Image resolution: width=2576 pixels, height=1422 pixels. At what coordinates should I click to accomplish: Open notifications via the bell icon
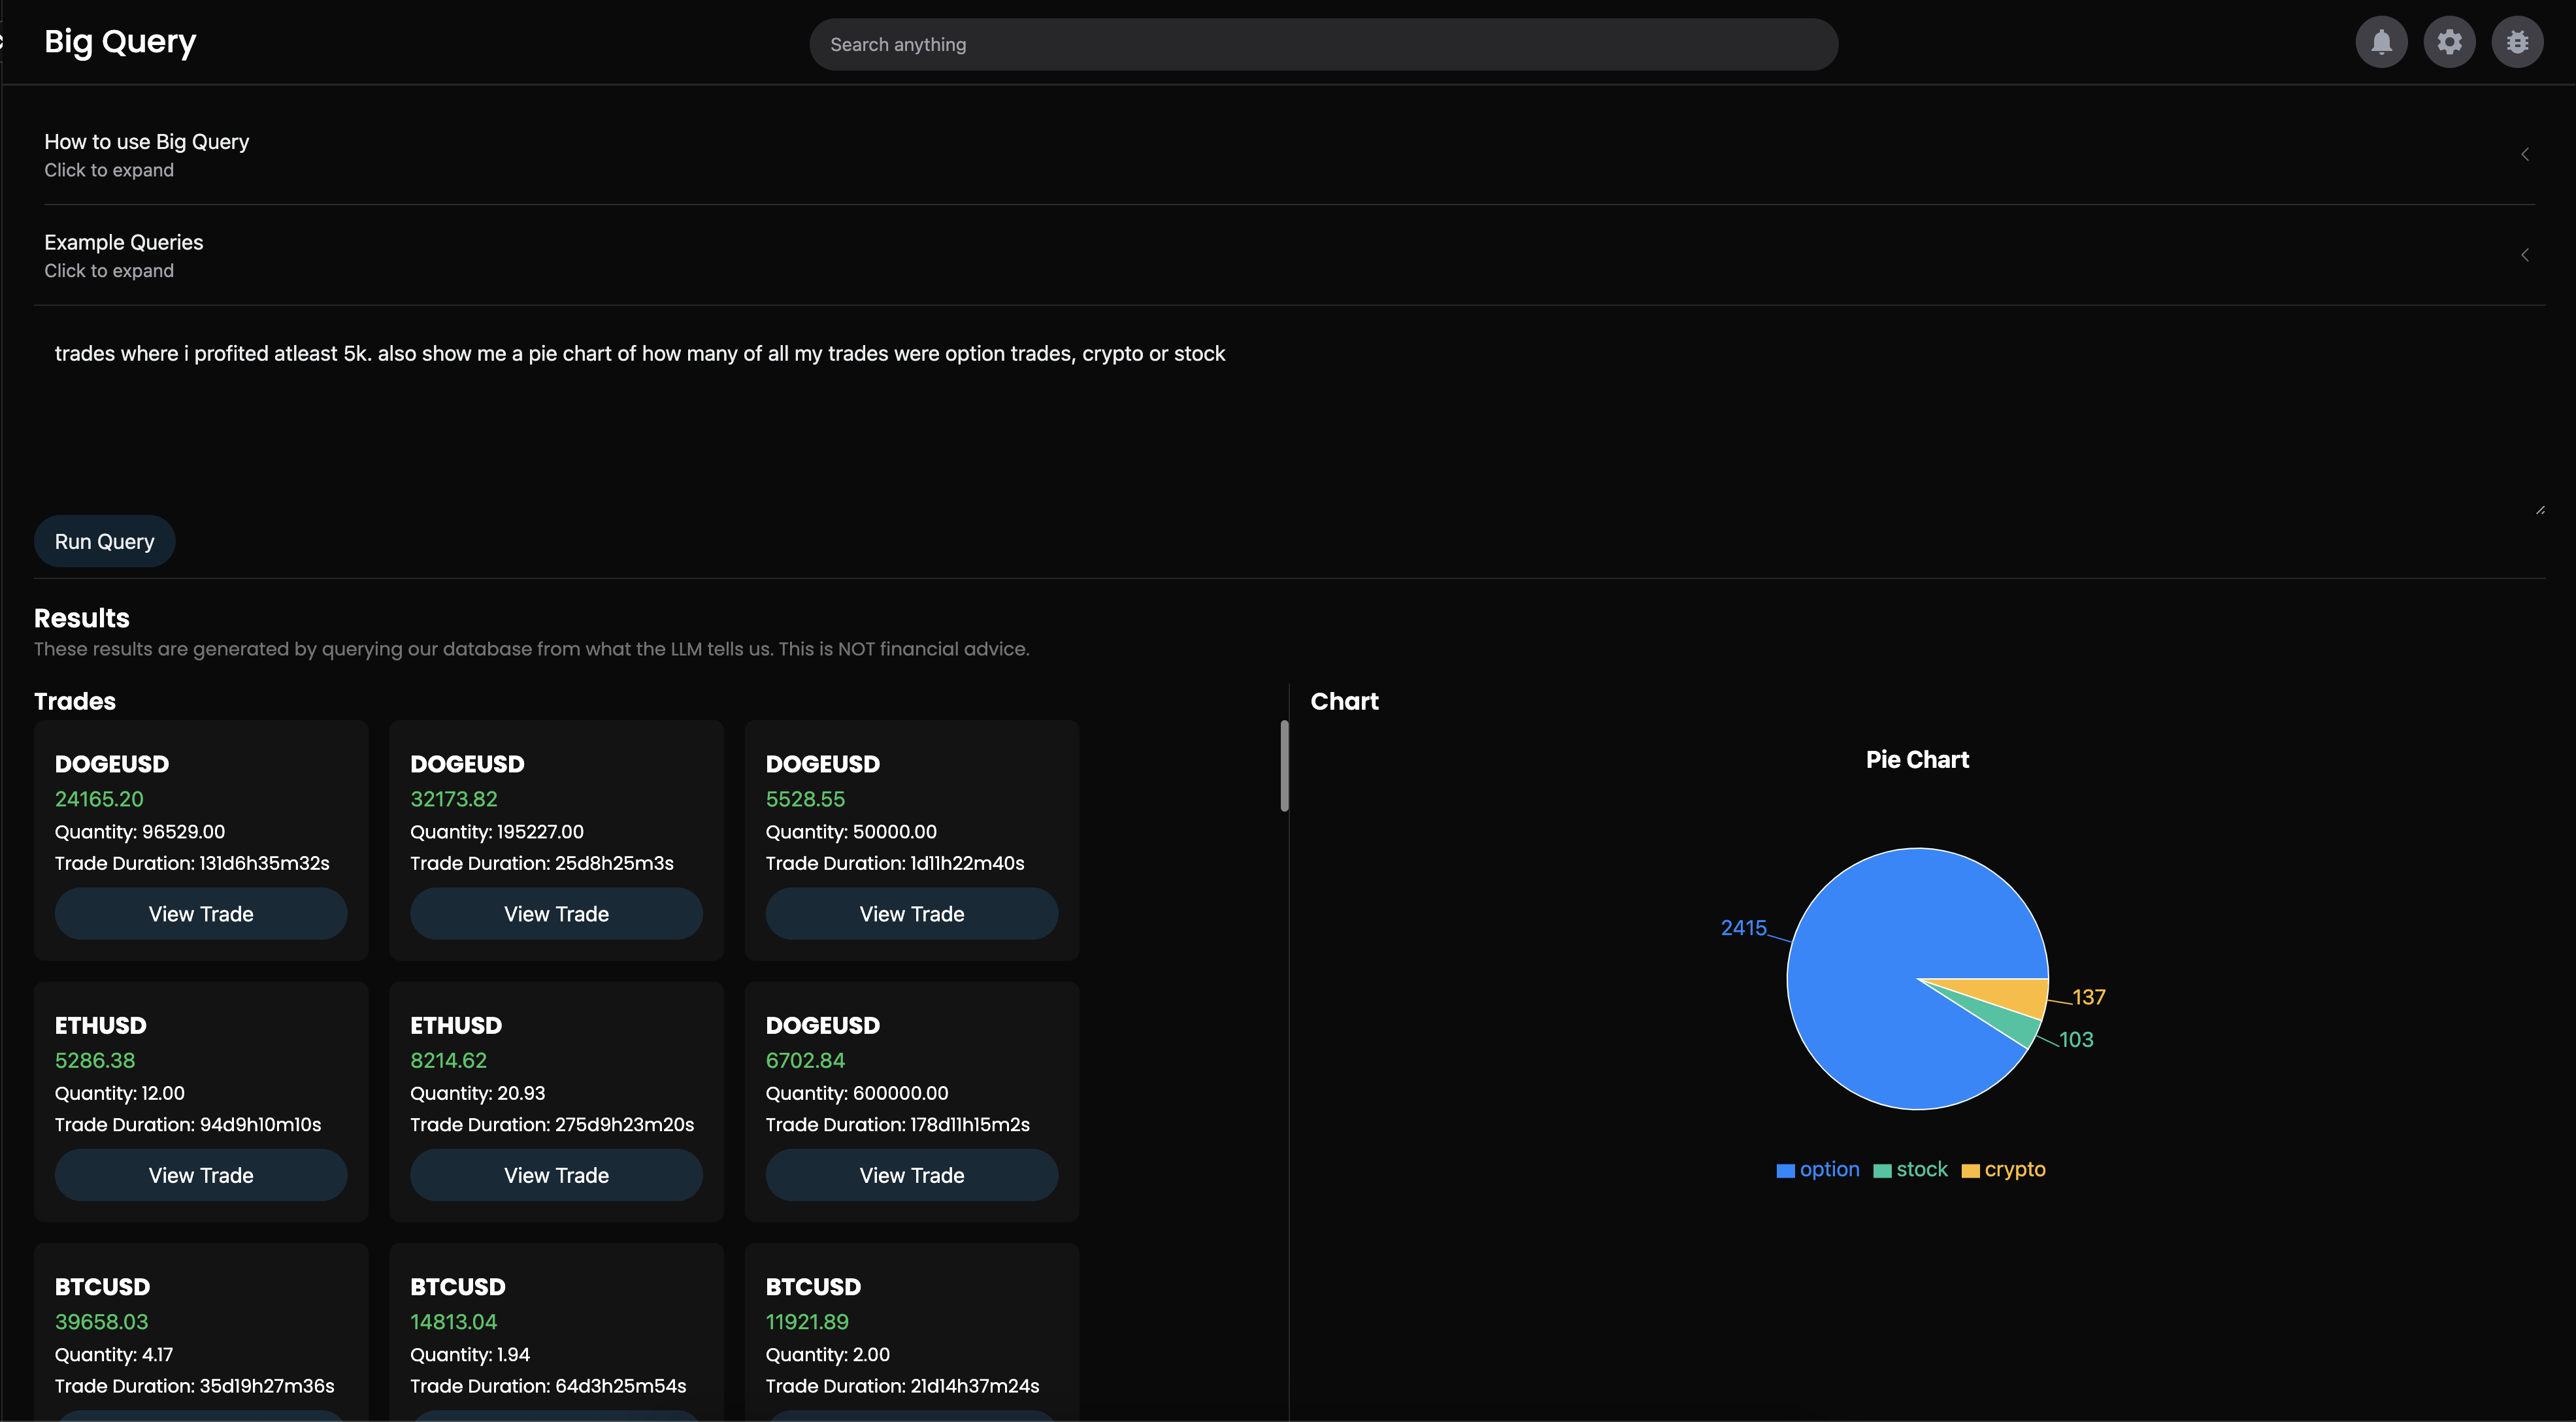coord(2382,41)
